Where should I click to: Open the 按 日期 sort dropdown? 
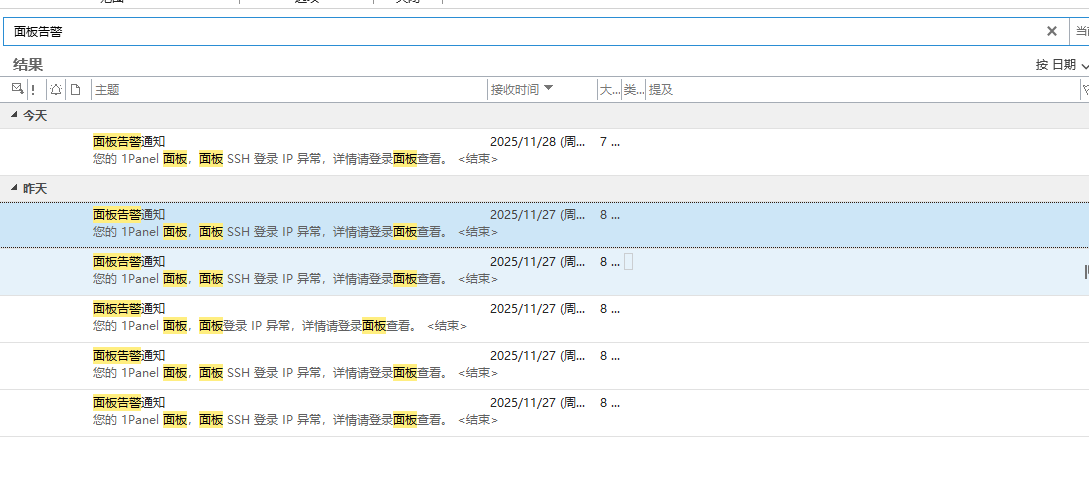1061,65
